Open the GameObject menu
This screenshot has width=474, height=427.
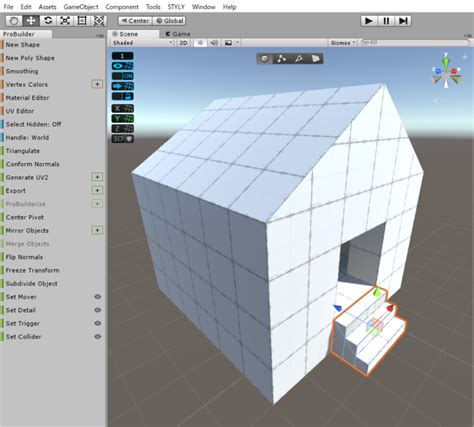pos(81,7)
